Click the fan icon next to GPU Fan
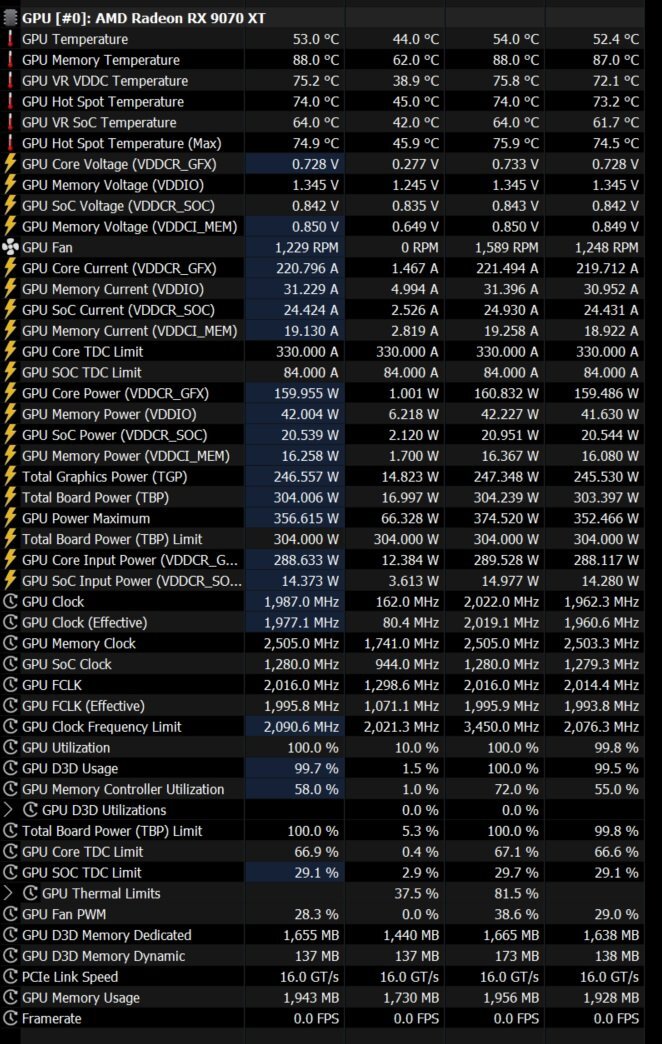 click(x=10, y=248)
